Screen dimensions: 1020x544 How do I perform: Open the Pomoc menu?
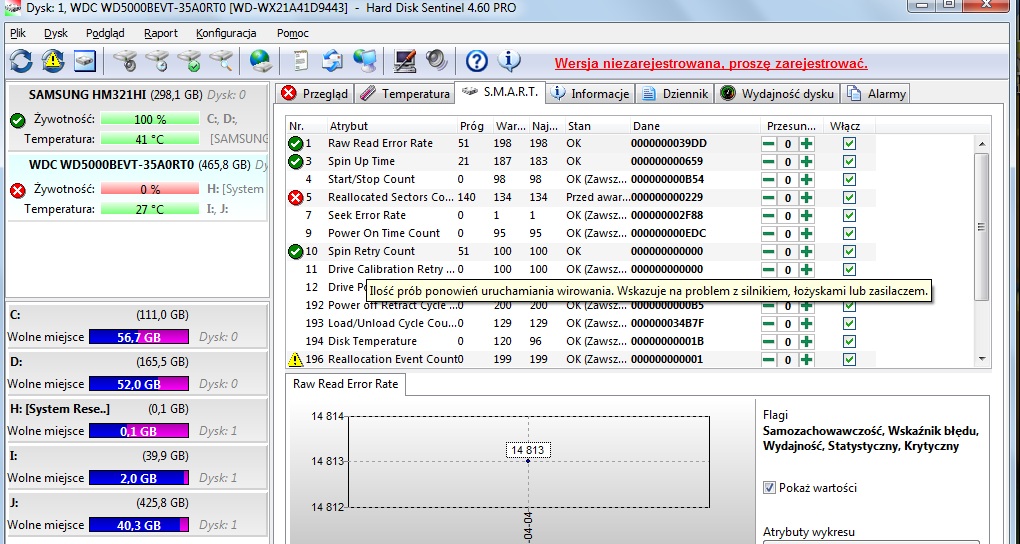click(292, 33)
